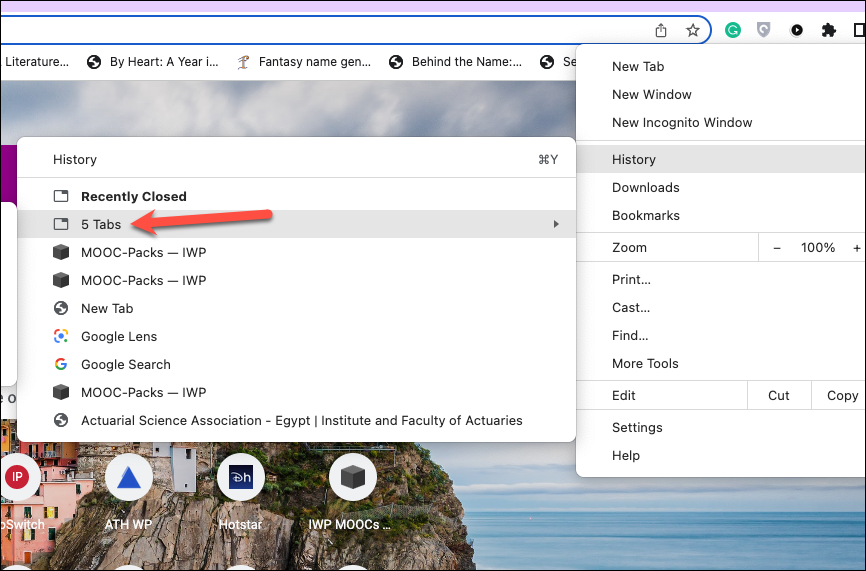Choose Find... from the menu

(x=721, y=336)
